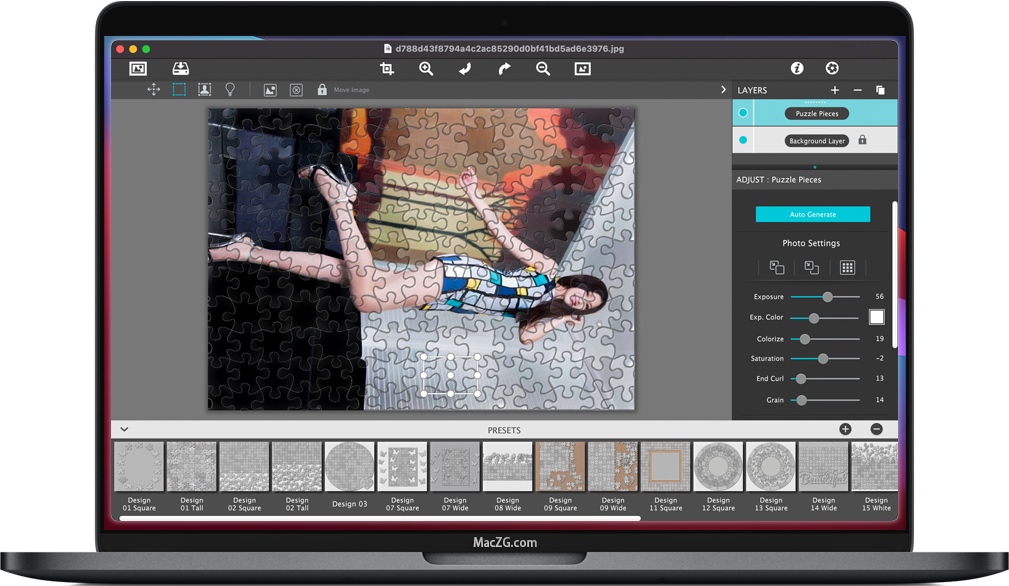Click the lock icon on Background Layer
This screenshot has width=1009, height=586.
tap(862, 140)
